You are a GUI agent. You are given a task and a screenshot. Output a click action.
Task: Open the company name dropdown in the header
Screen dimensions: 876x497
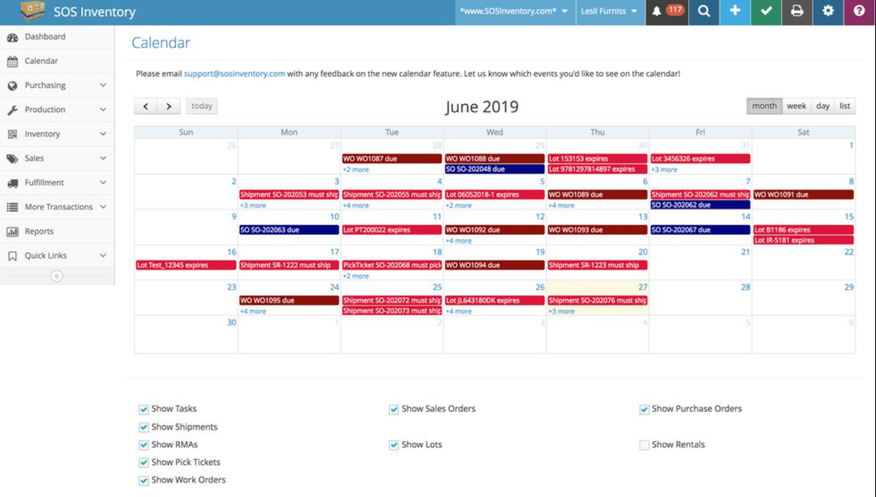(514, 12)
